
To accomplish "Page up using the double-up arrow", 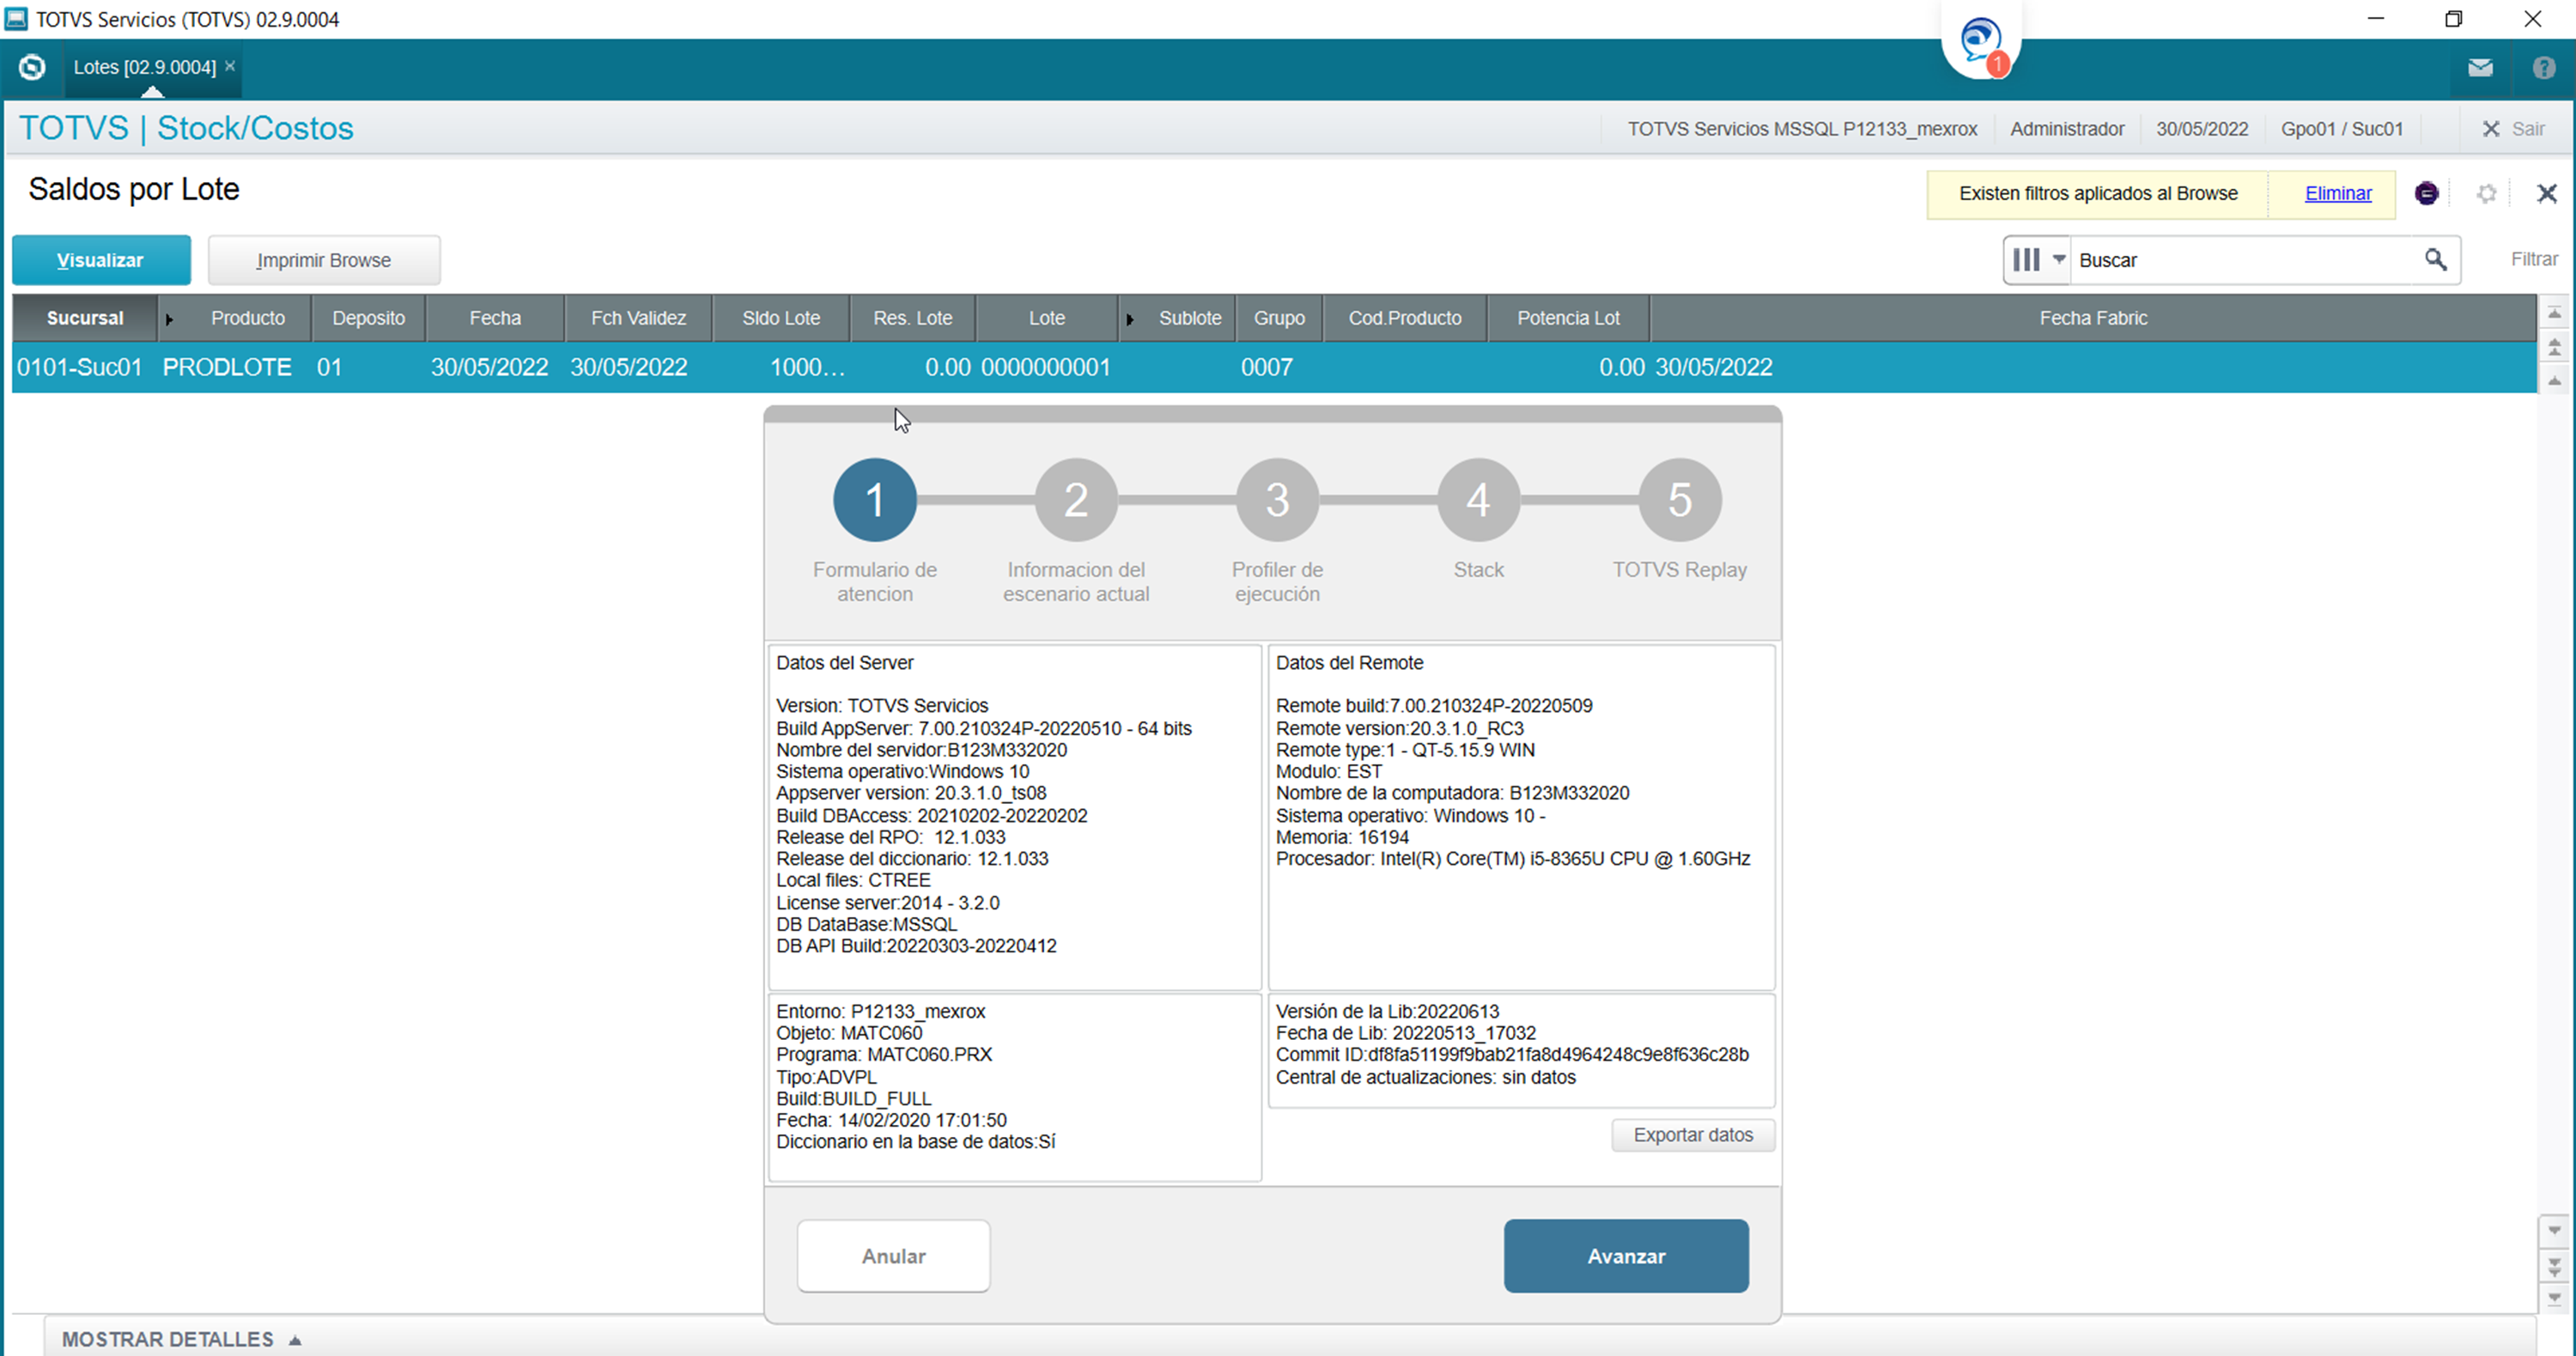I will point(2554,347).
